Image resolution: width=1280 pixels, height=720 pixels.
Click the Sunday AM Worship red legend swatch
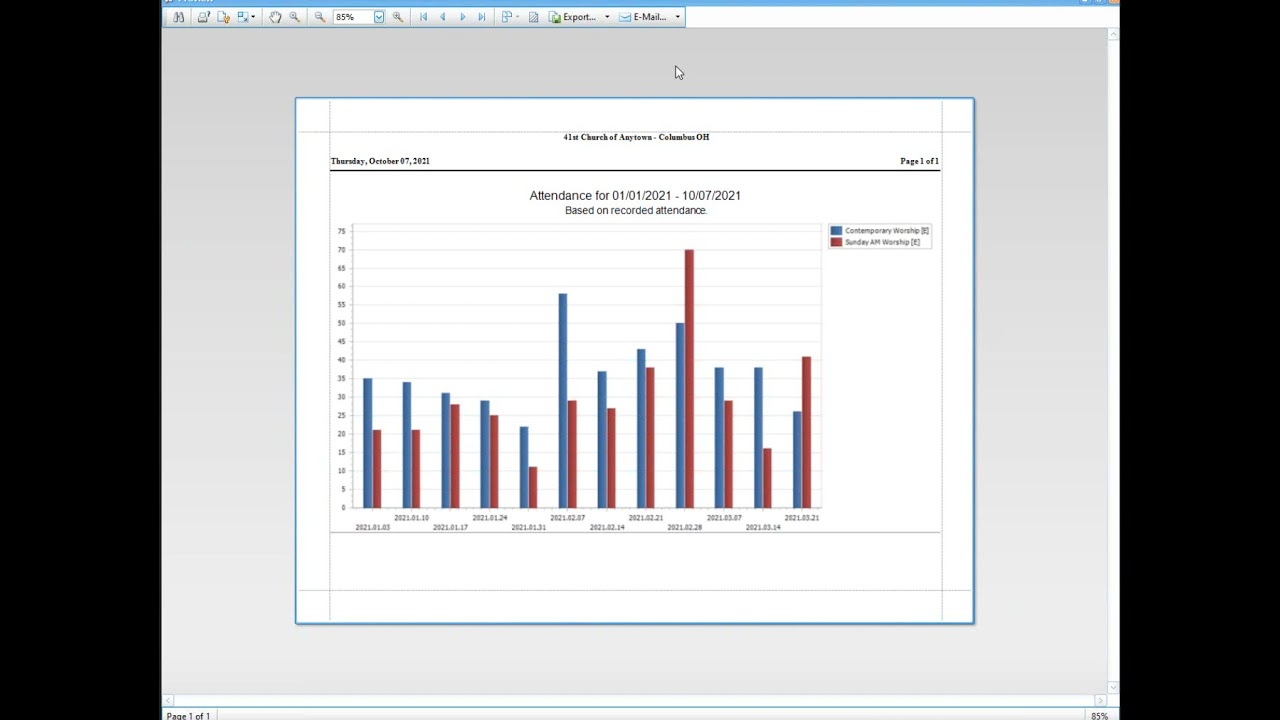(x=836, y=242)
